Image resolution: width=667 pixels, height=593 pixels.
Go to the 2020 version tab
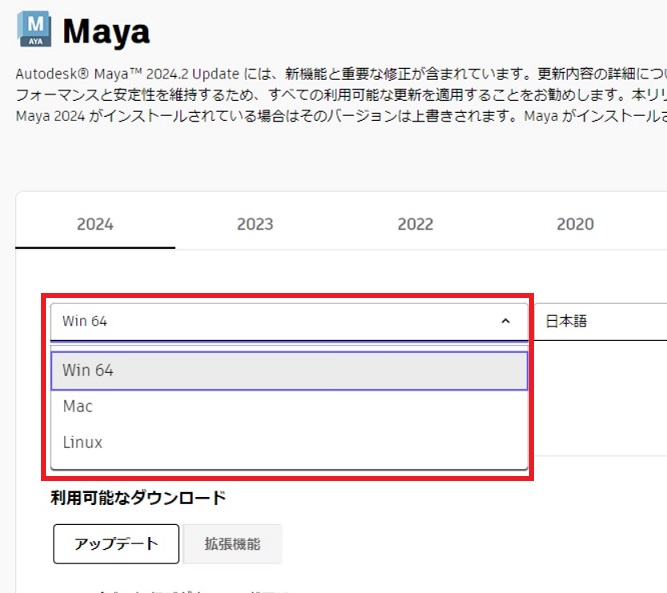pyautogui.click(x=575, y=224)
